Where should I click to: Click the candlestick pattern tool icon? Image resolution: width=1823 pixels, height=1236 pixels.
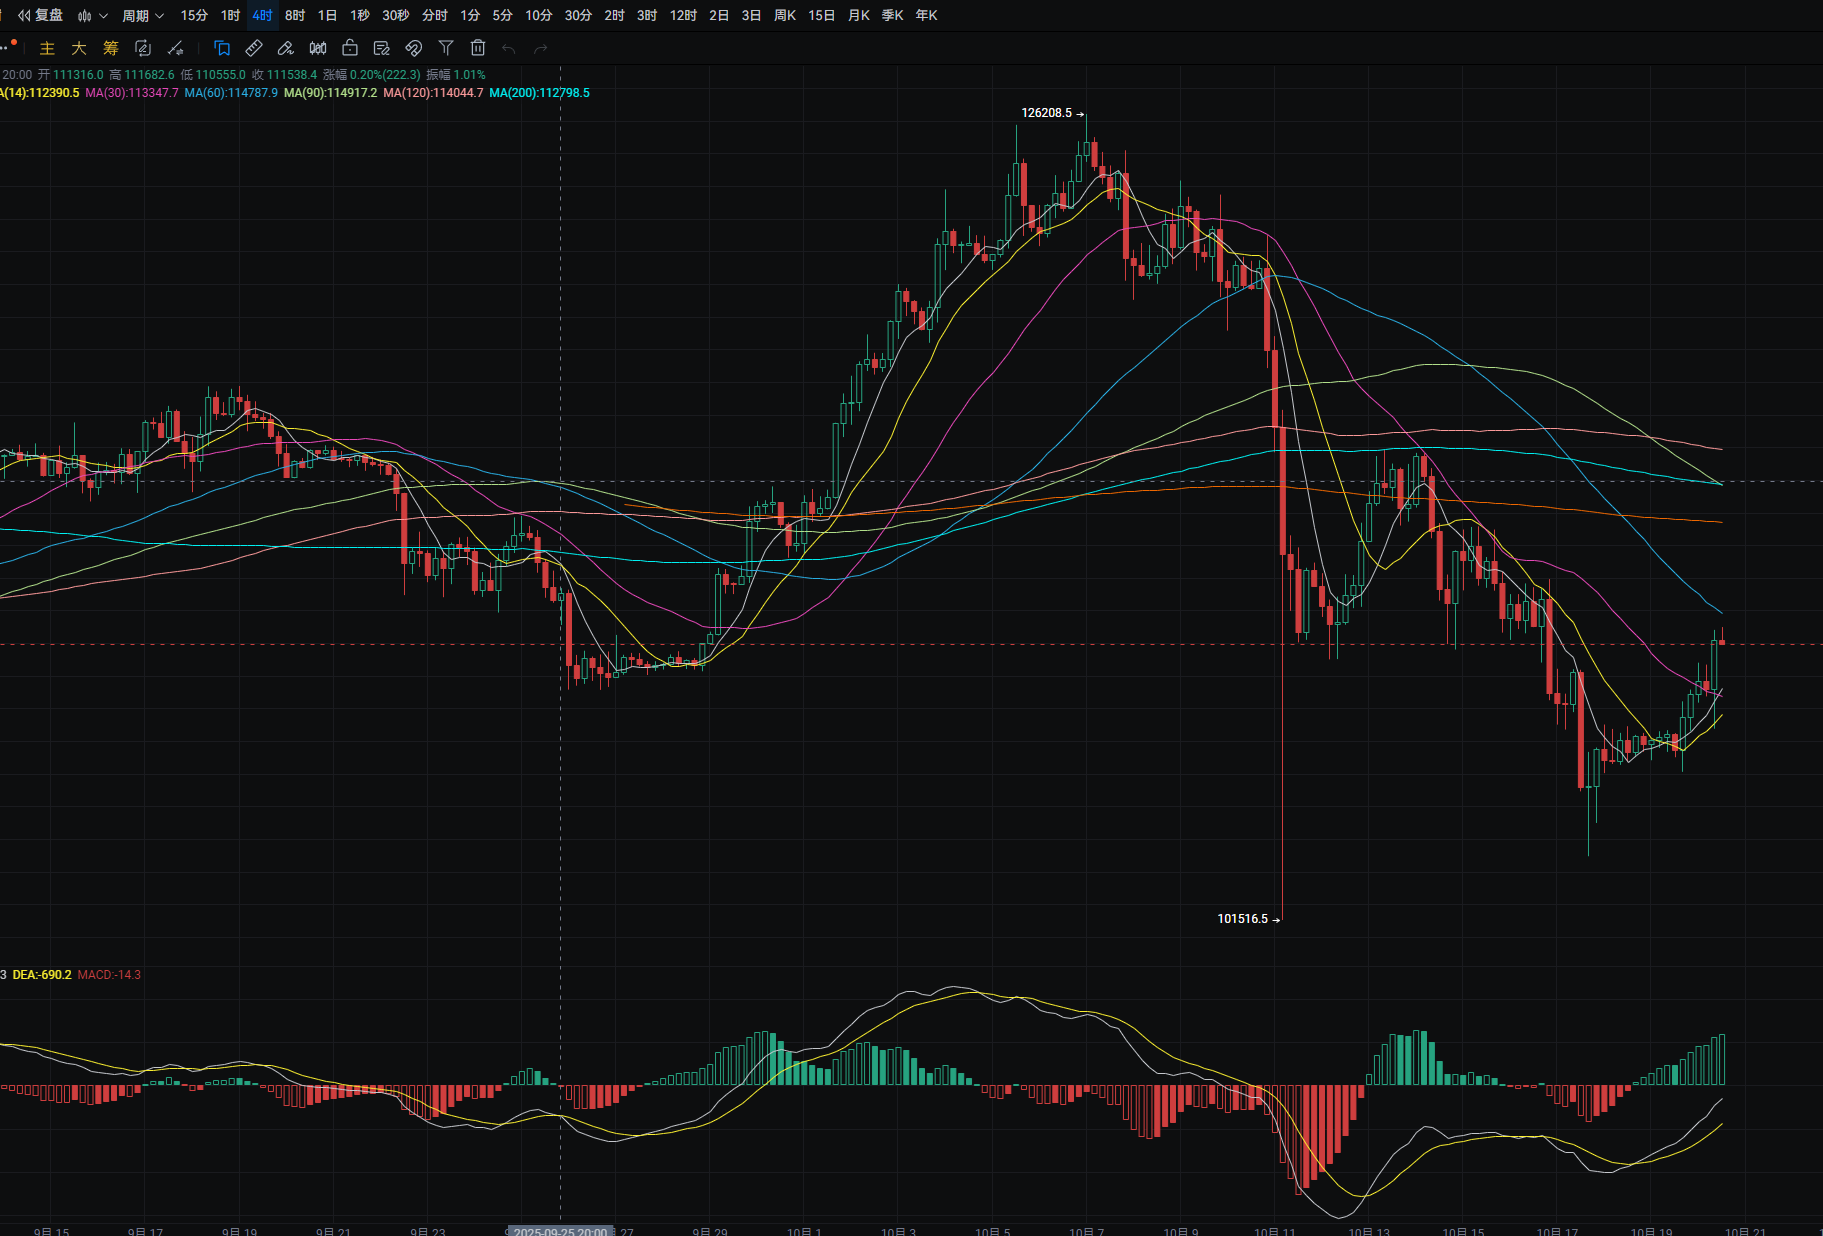[318, 48]
